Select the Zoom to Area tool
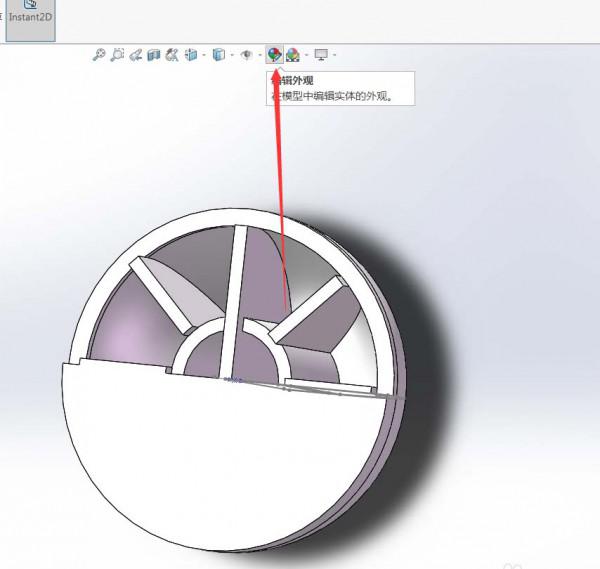Viewport: 600px width, 569px height. 117,55
